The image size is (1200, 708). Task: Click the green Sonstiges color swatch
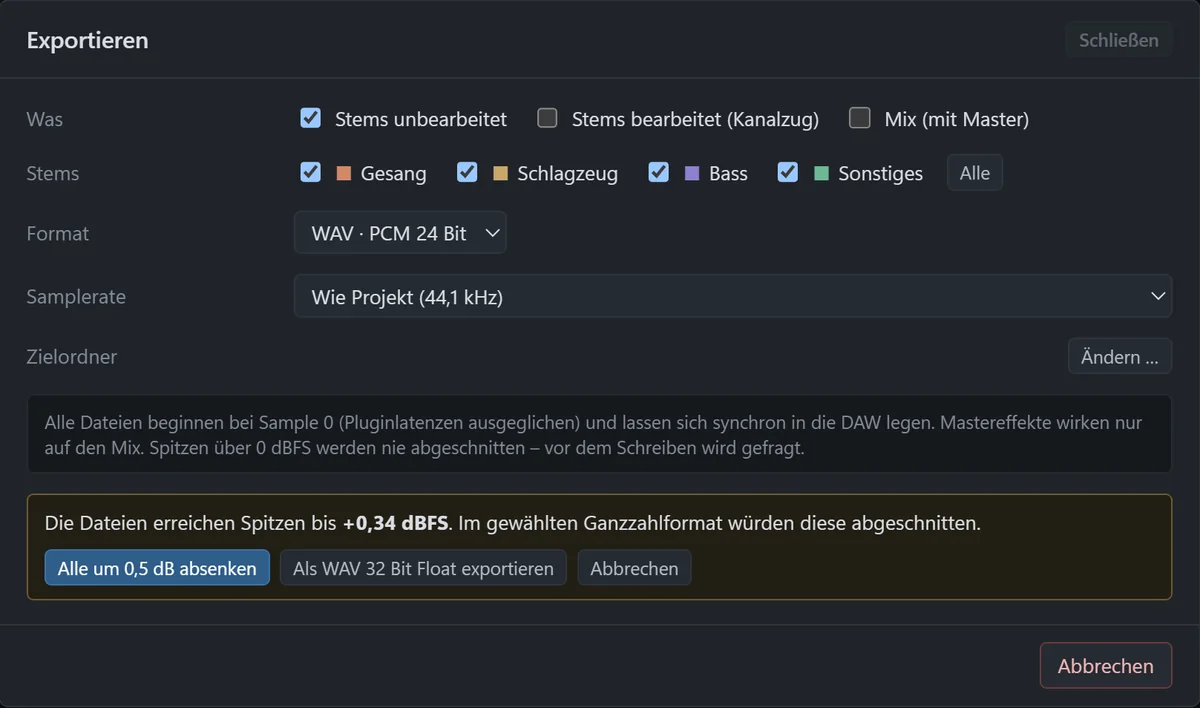click(x=822, y=173)
